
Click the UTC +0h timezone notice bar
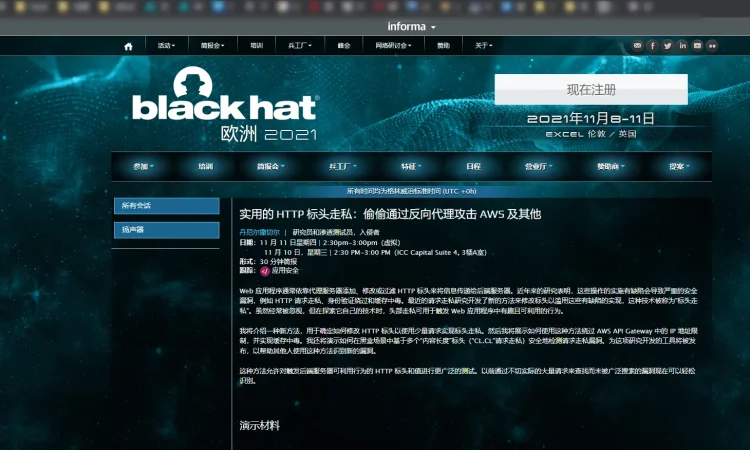[x=411, y=191]
